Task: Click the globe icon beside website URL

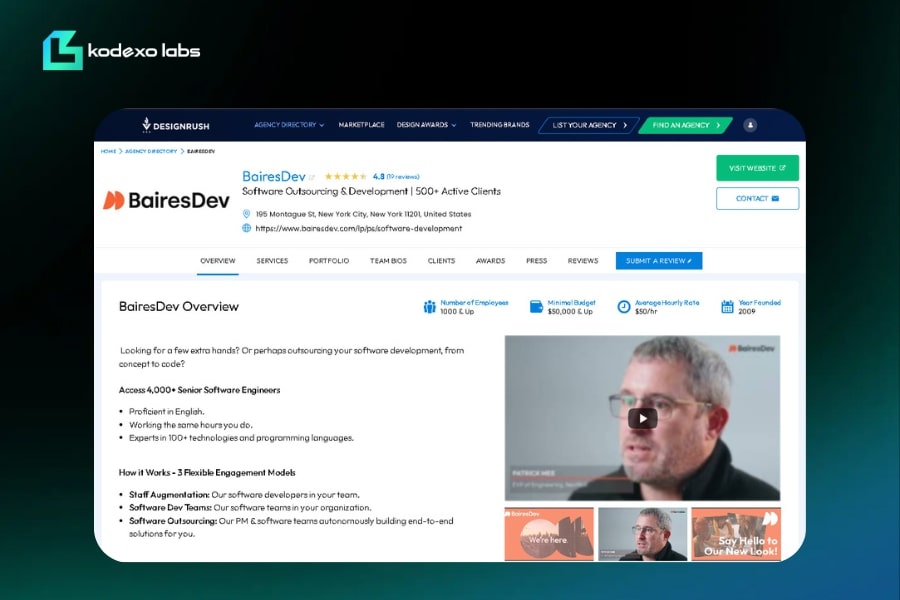Action: tap(246, 228)
